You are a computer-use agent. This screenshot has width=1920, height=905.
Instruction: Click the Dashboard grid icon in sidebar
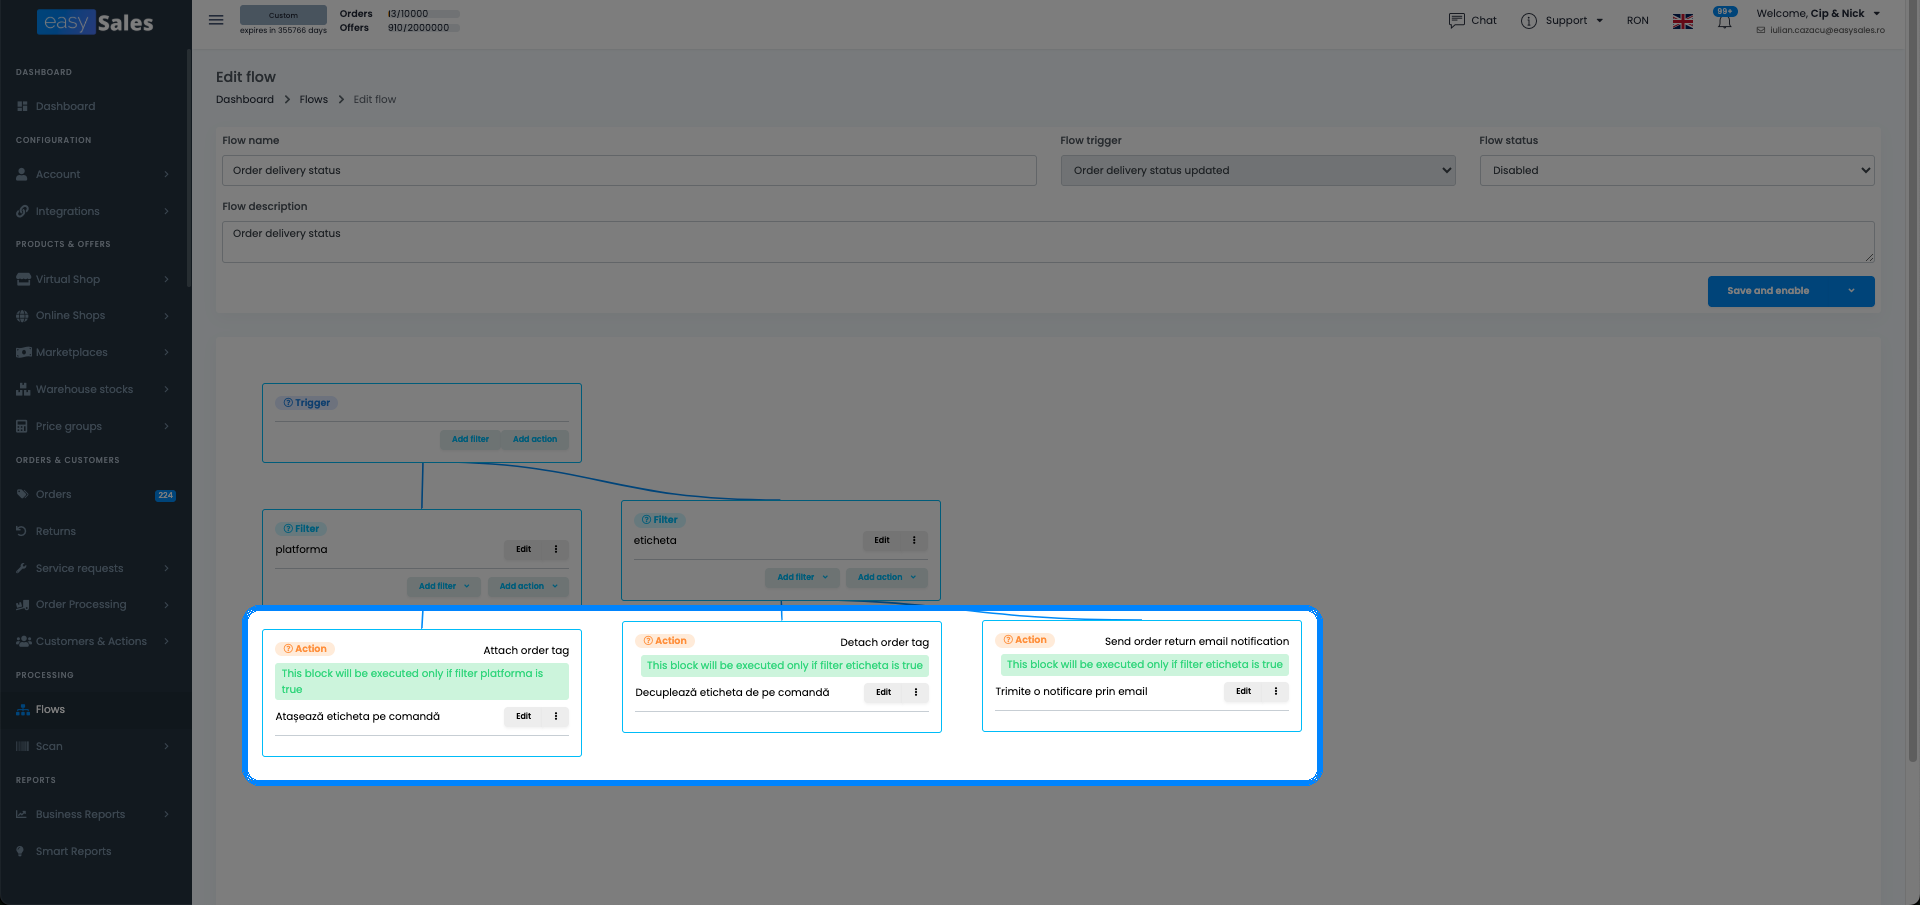pyautogui.click(x=22, y=106)
